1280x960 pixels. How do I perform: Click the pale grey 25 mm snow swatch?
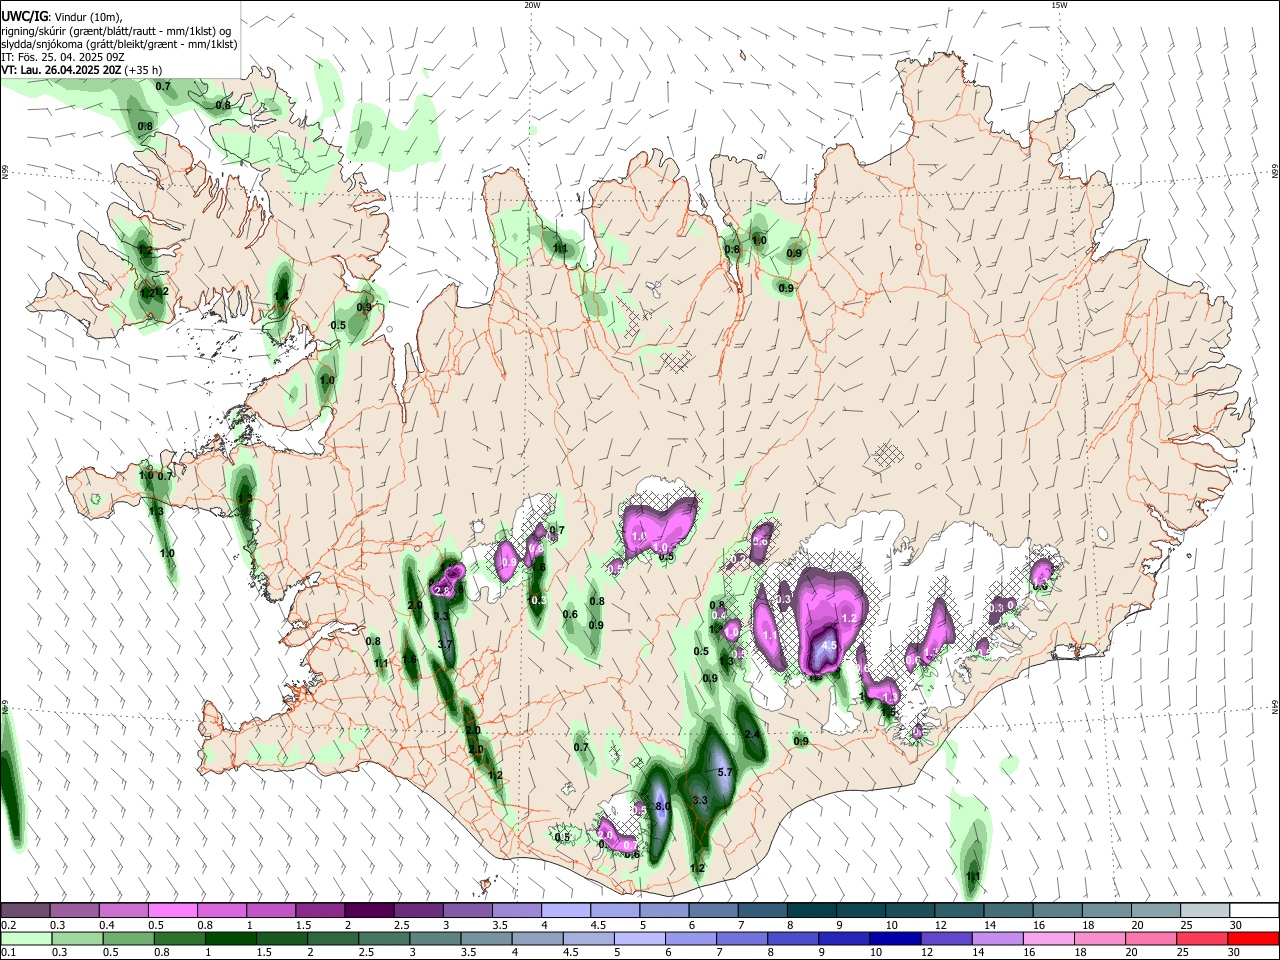coord(1204,910)
